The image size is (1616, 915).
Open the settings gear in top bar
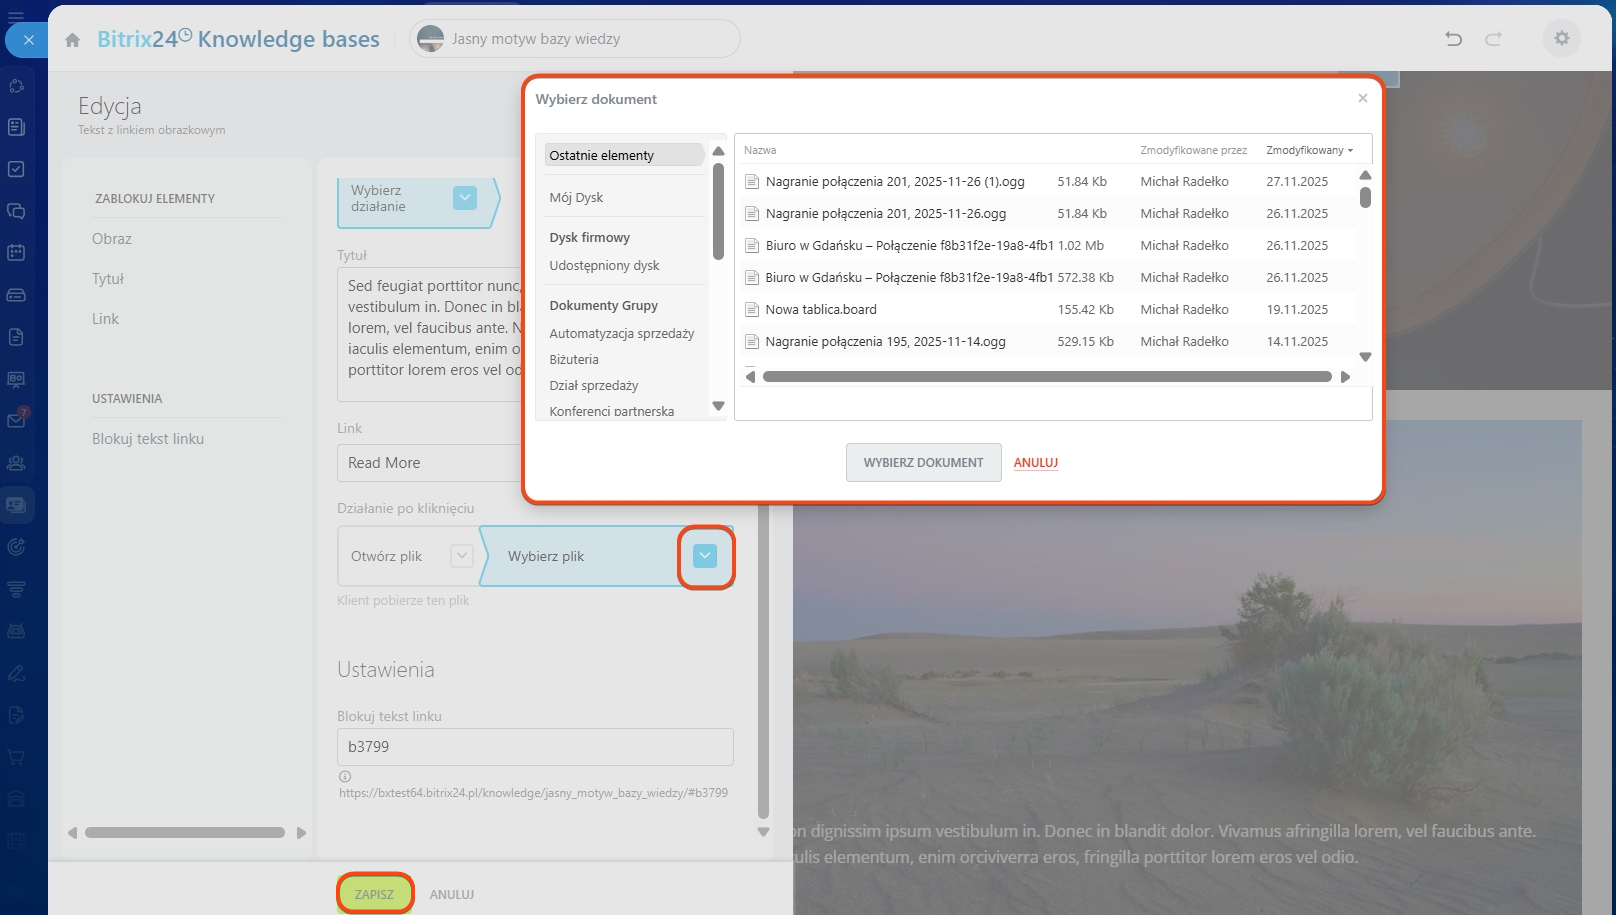tap(1561, 39)
